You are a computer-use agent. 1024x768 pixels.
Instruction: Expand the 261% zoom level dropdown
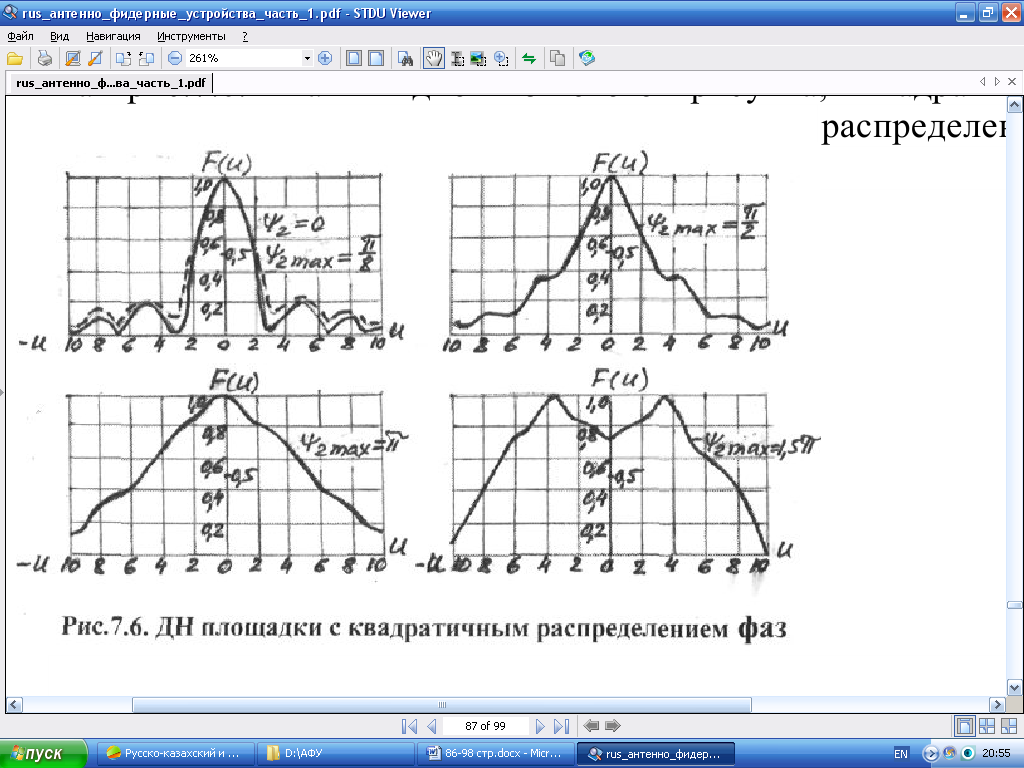(307, 58)
